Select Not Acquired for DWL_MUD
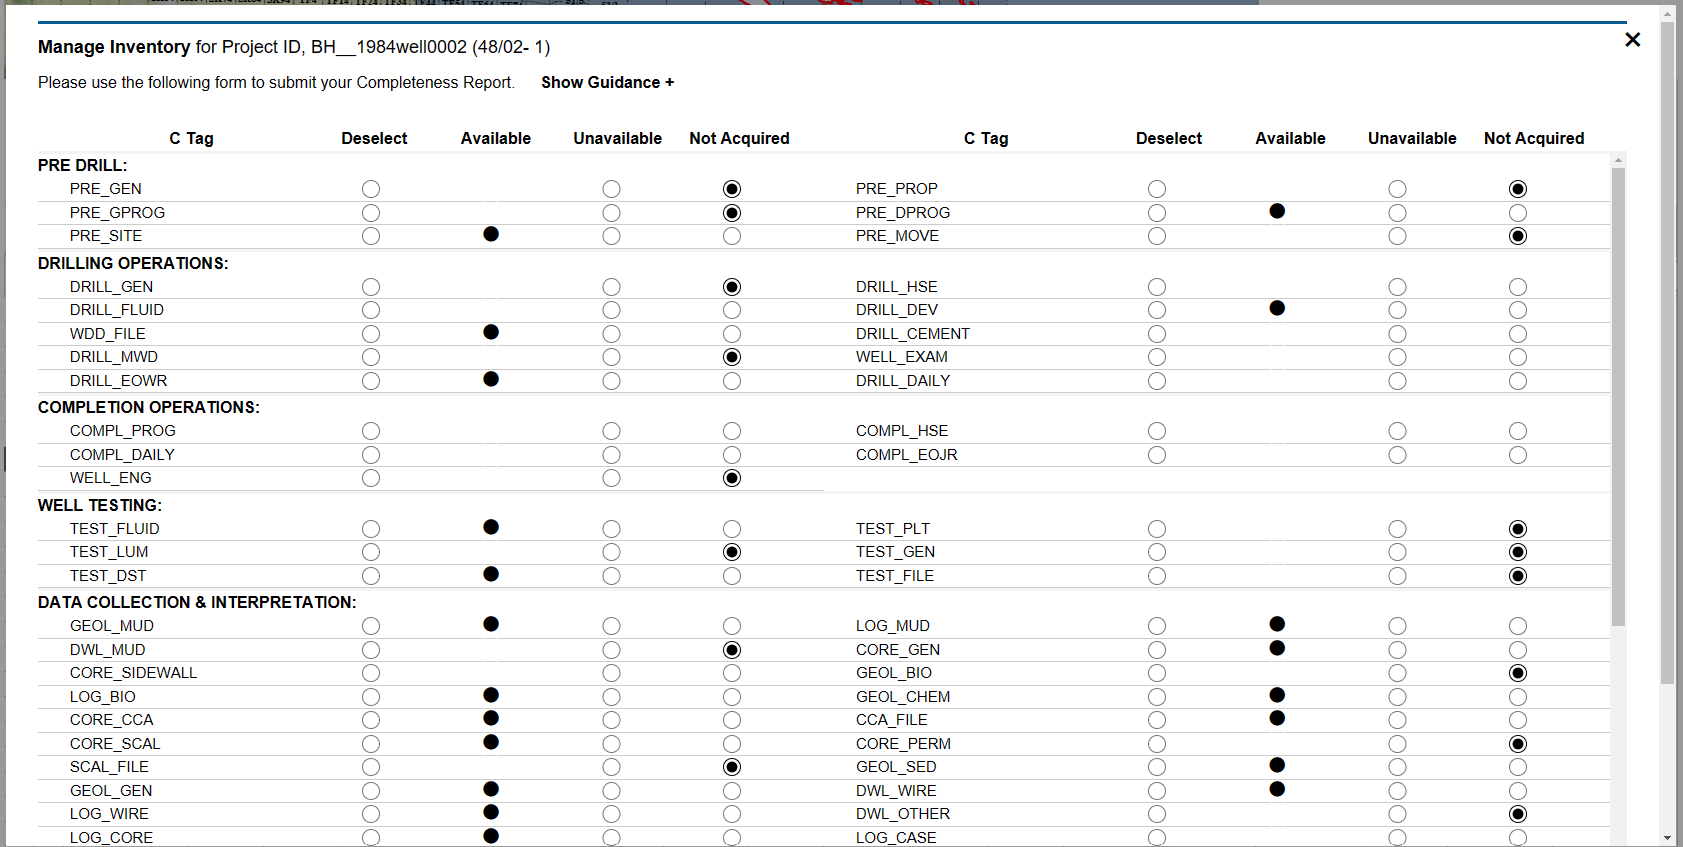This screenshot has height=847, width=1683. (x=732, y=650)
